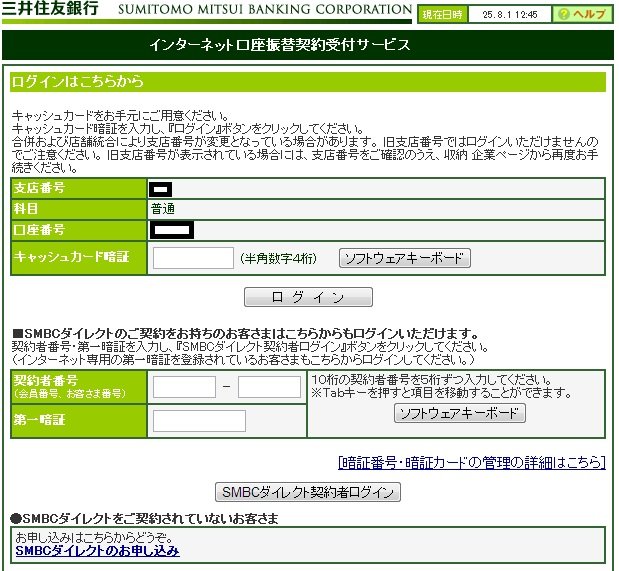The width and height of the screenshot is (619, 571).
Task: Click the 支店番号 row label
Action: (39, 188)
